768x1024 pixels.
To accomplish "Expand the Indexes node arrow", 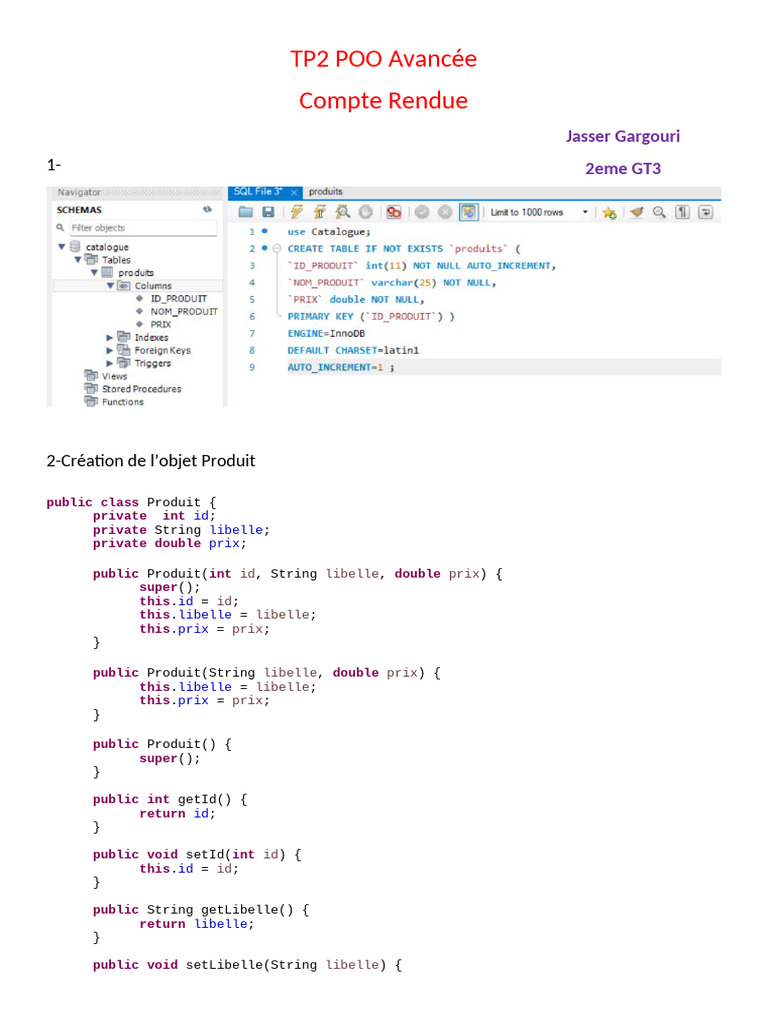I will pyautogui.click(x=110, y=338).
